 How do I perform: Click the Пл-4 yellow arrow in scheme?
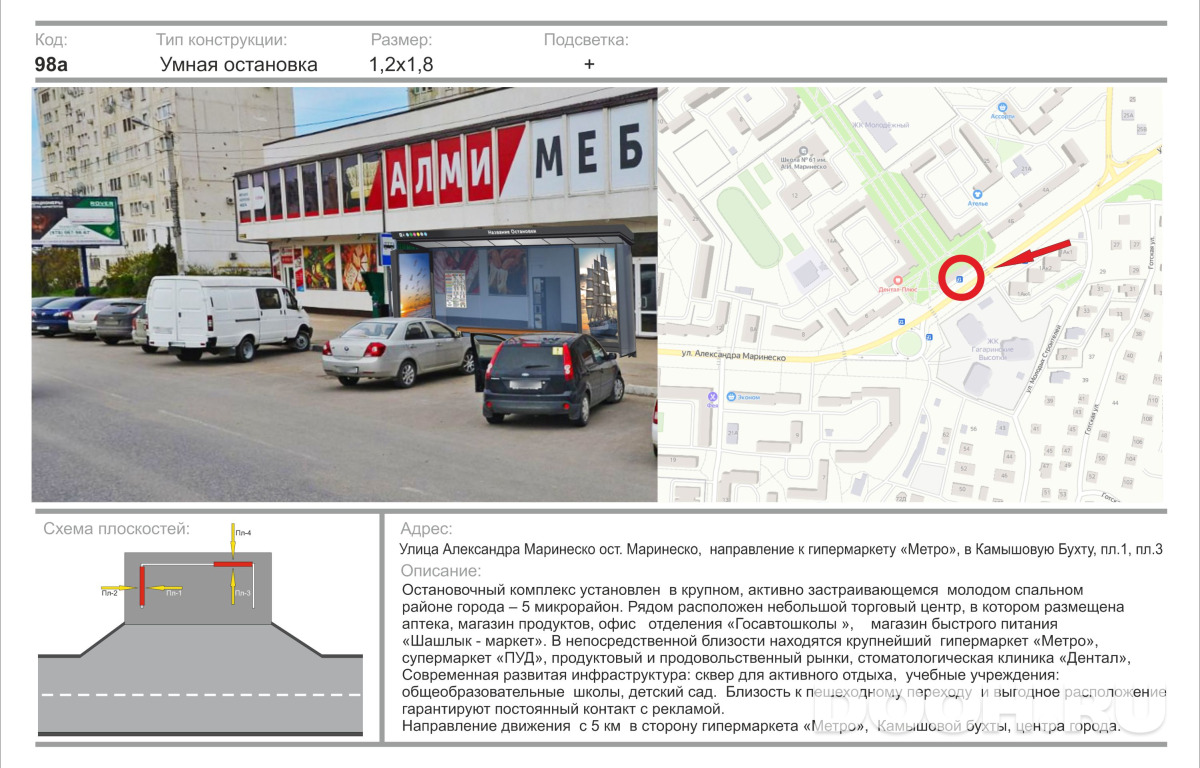coord(233,541)
